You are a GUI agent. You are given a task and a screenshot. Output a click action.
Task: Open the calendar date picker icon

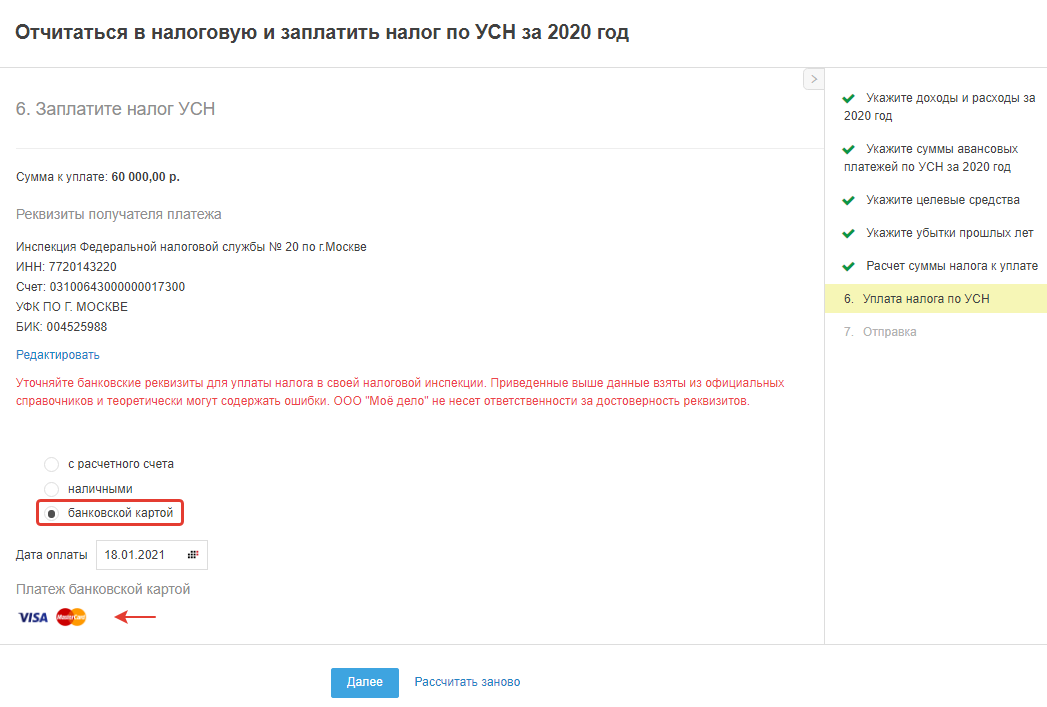(193, 555)
